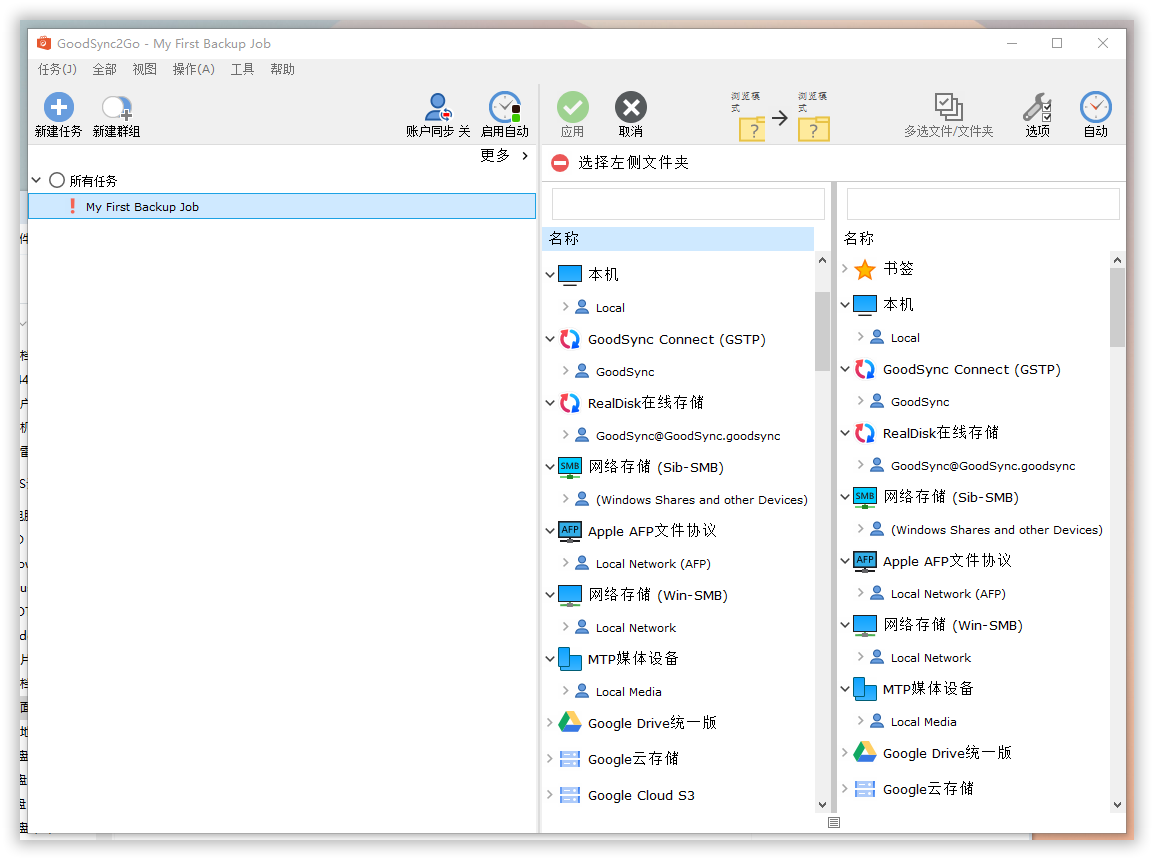This screenshot has width=1154, height=860.
Task: Collapse GoodSync Connect (GSTP) in left pane
Action: (x=550, y=339)
